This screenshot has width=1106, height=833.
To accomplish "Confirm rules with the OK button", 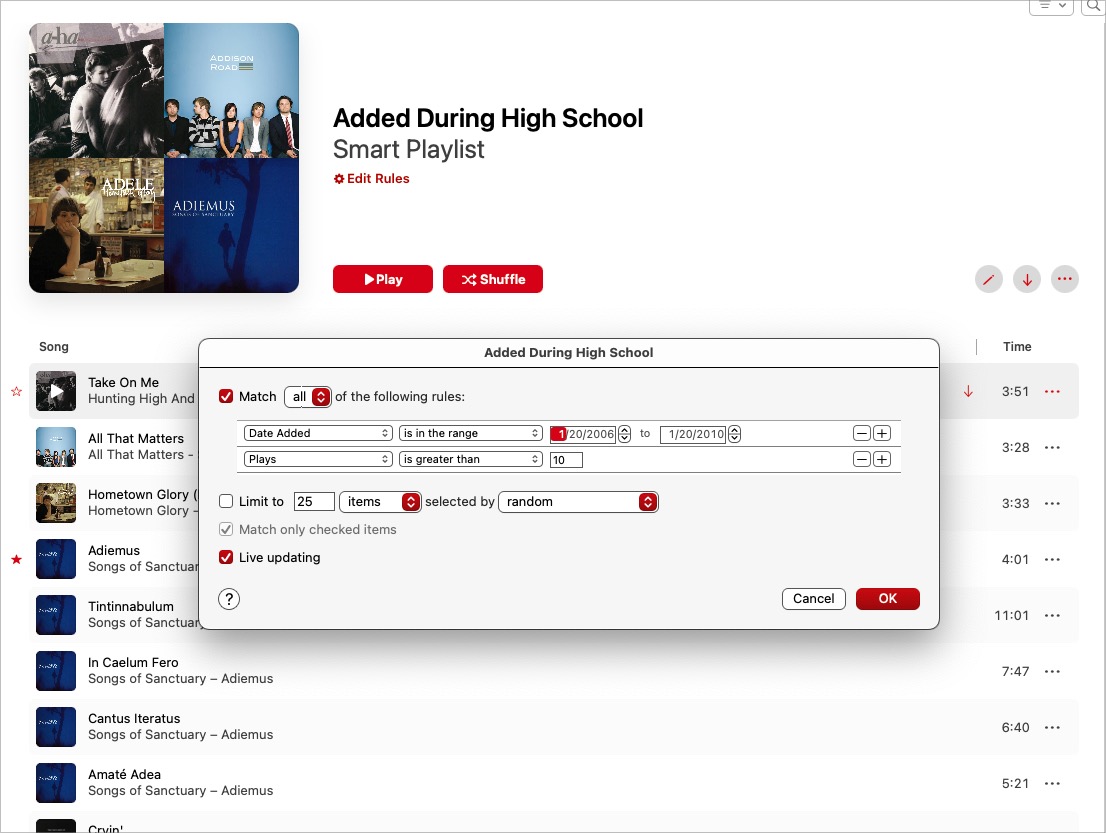I will [x=887, y=599].
